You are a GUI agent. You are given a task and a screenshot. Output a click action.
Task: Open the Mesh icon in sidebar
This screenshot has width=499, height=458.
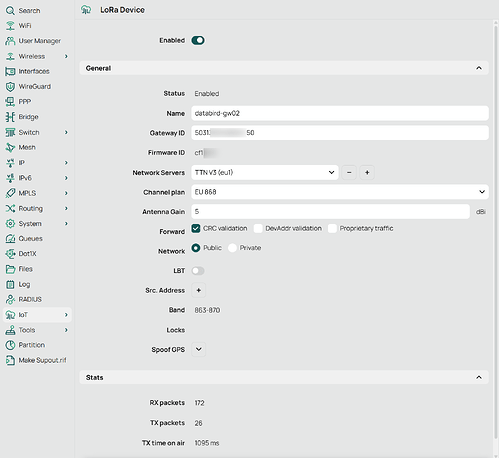tap(10, 147)
